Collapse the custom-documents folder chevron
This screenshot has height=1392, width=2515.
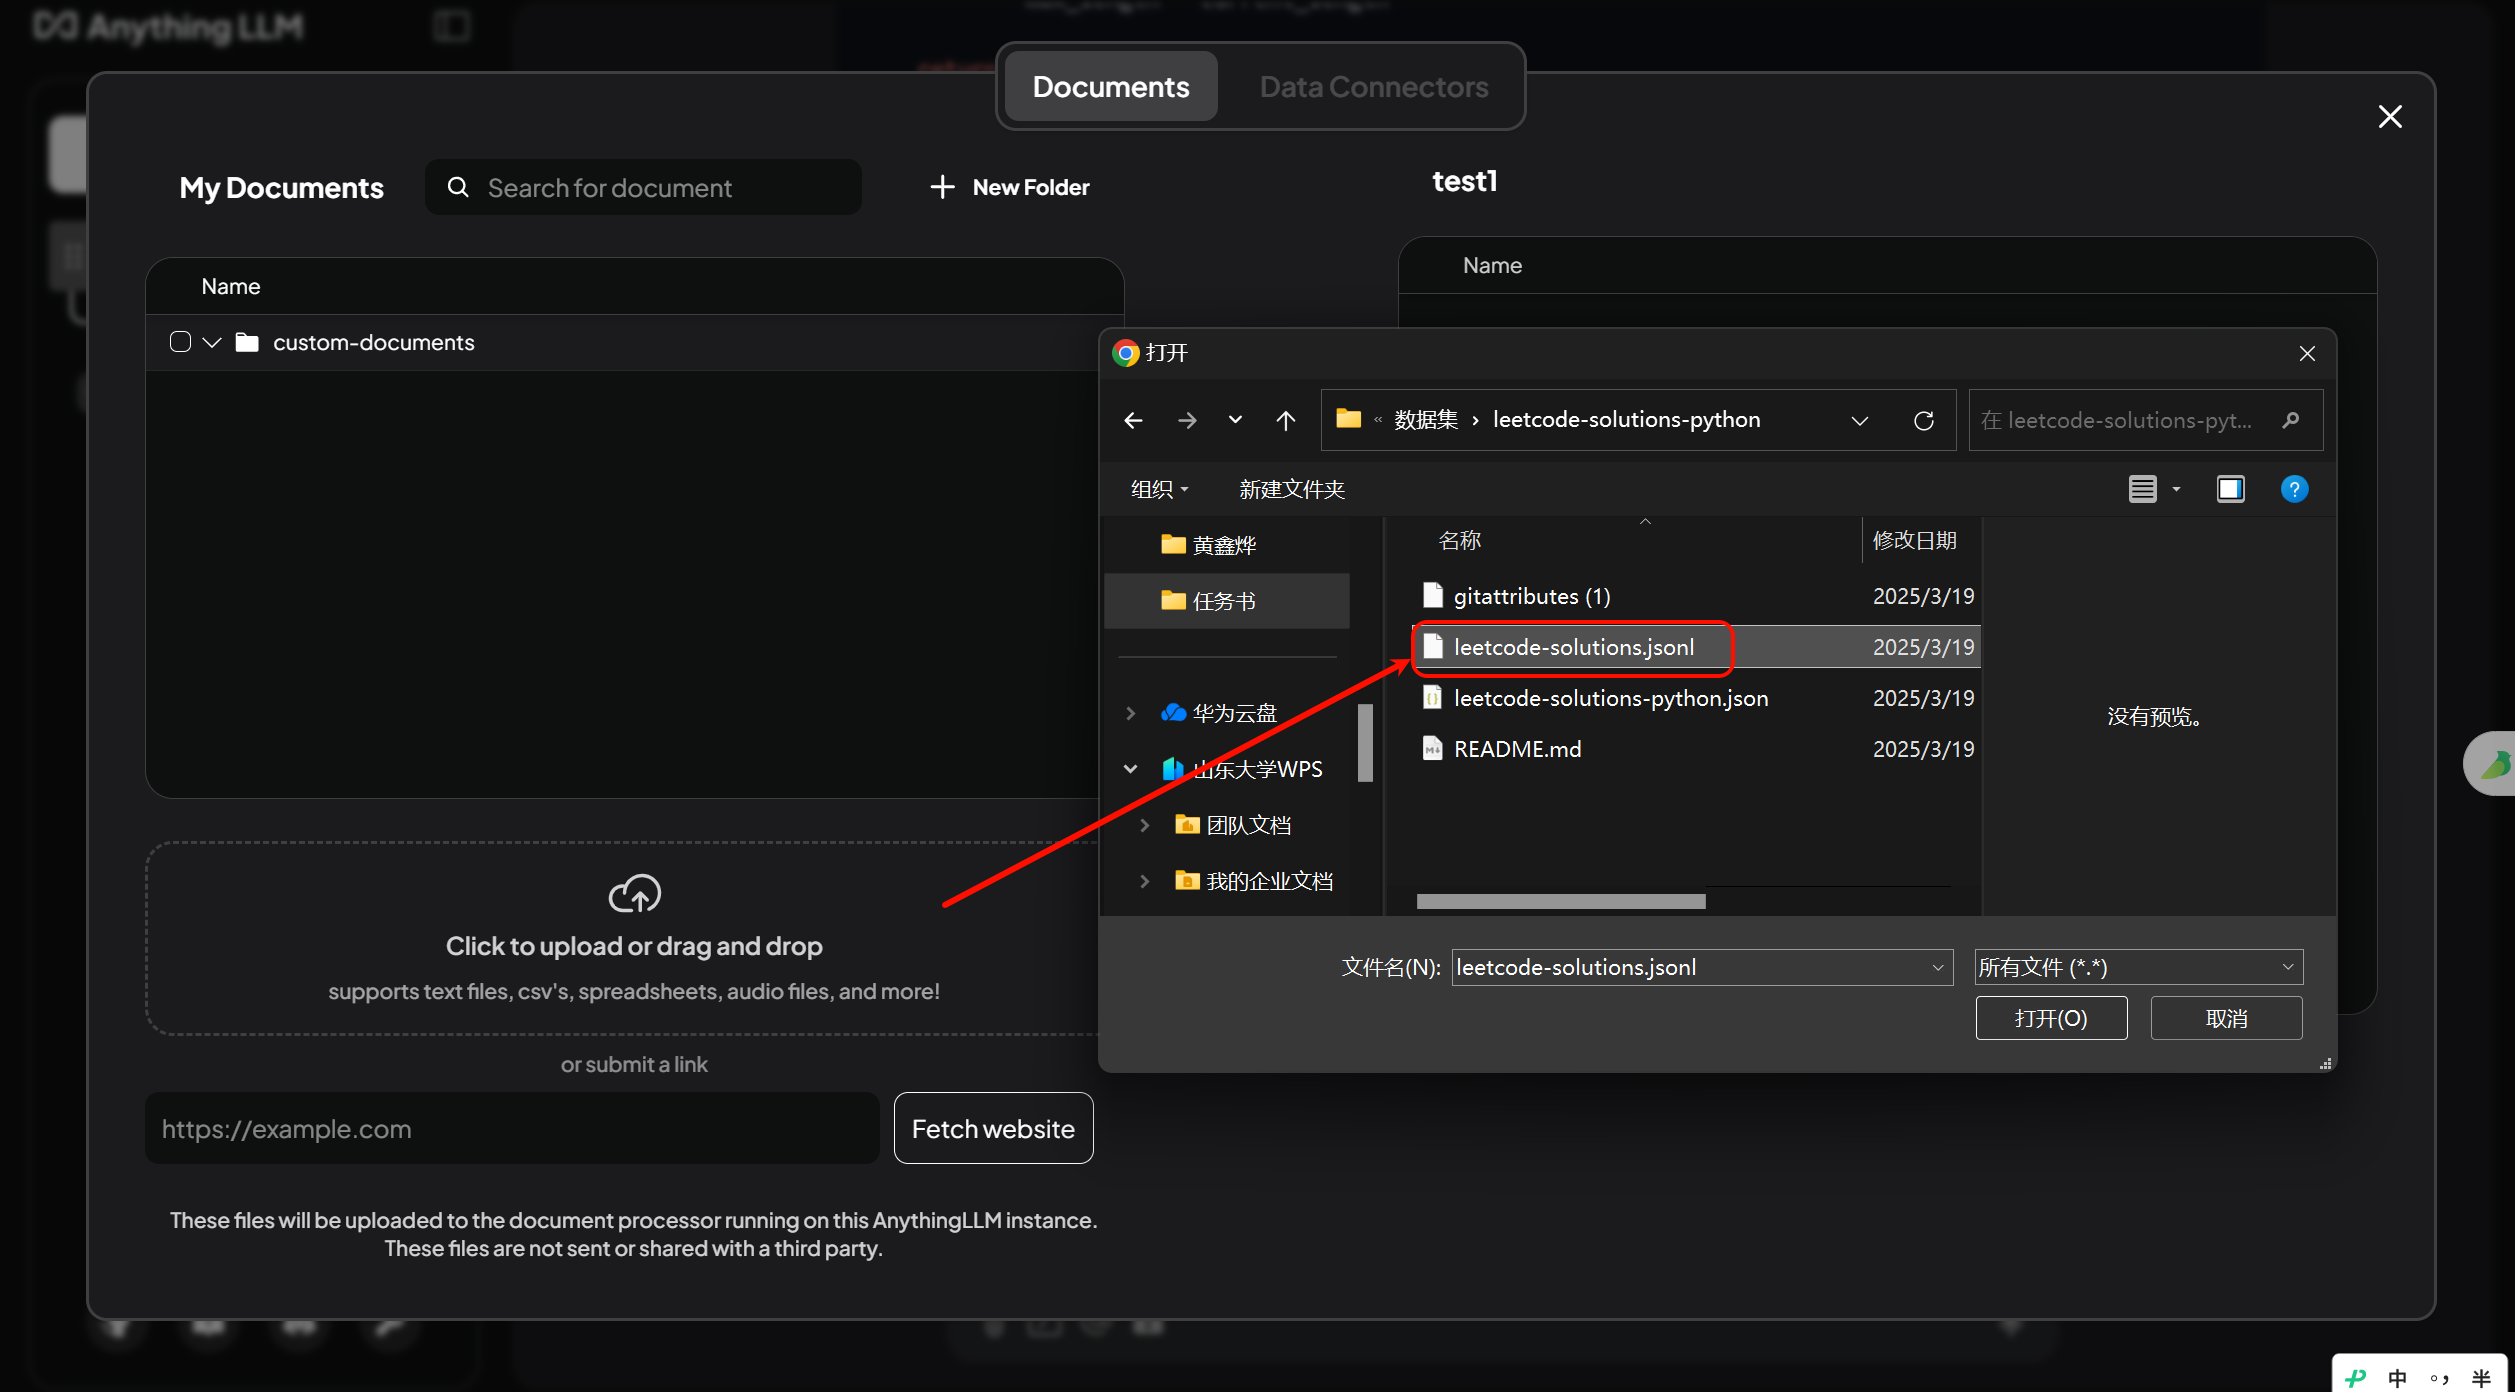pos(212,342)
